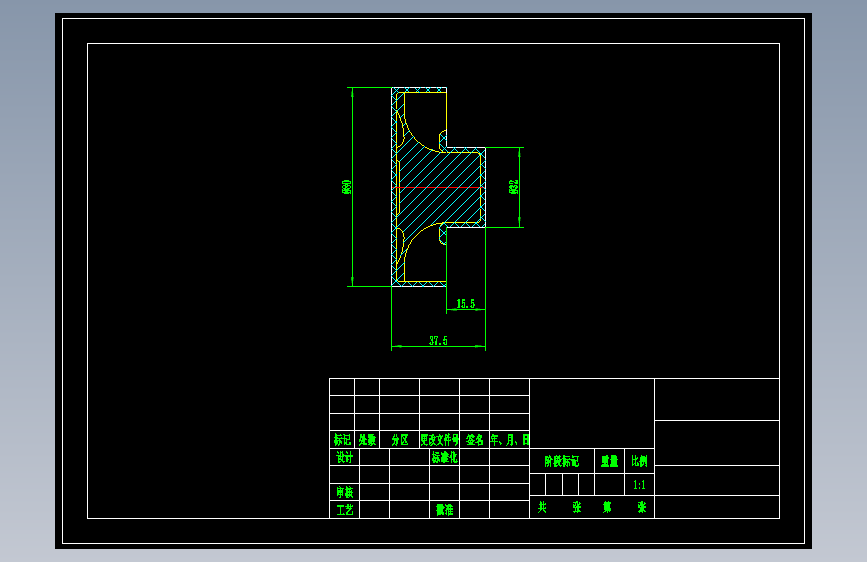Click the 年、月、日 header cell
This screenshot has width=867, height=562.
coord(510,440)
